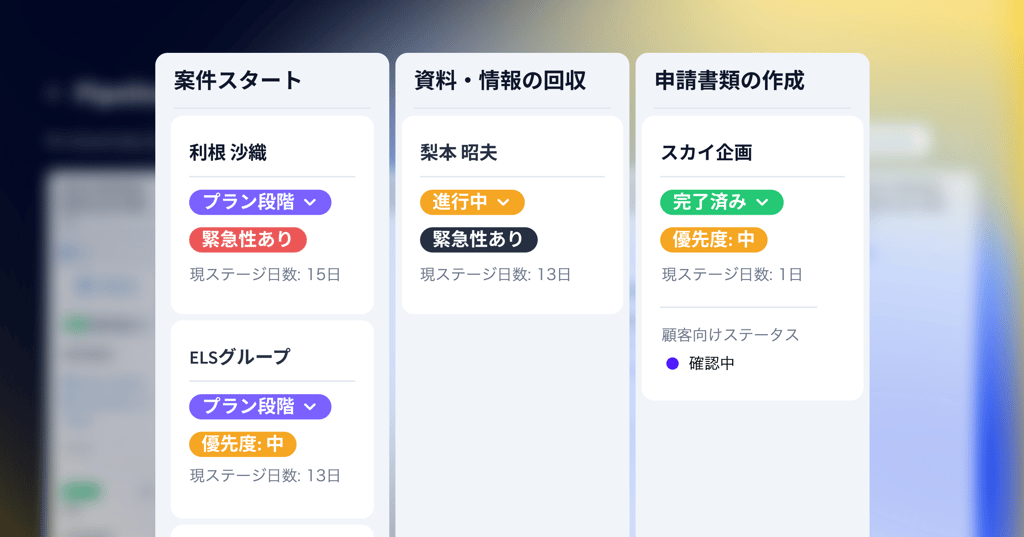Open 完了済み status dropdown on スカイ企画 card
Screen dimensions: 1024x537
point(722,202)
